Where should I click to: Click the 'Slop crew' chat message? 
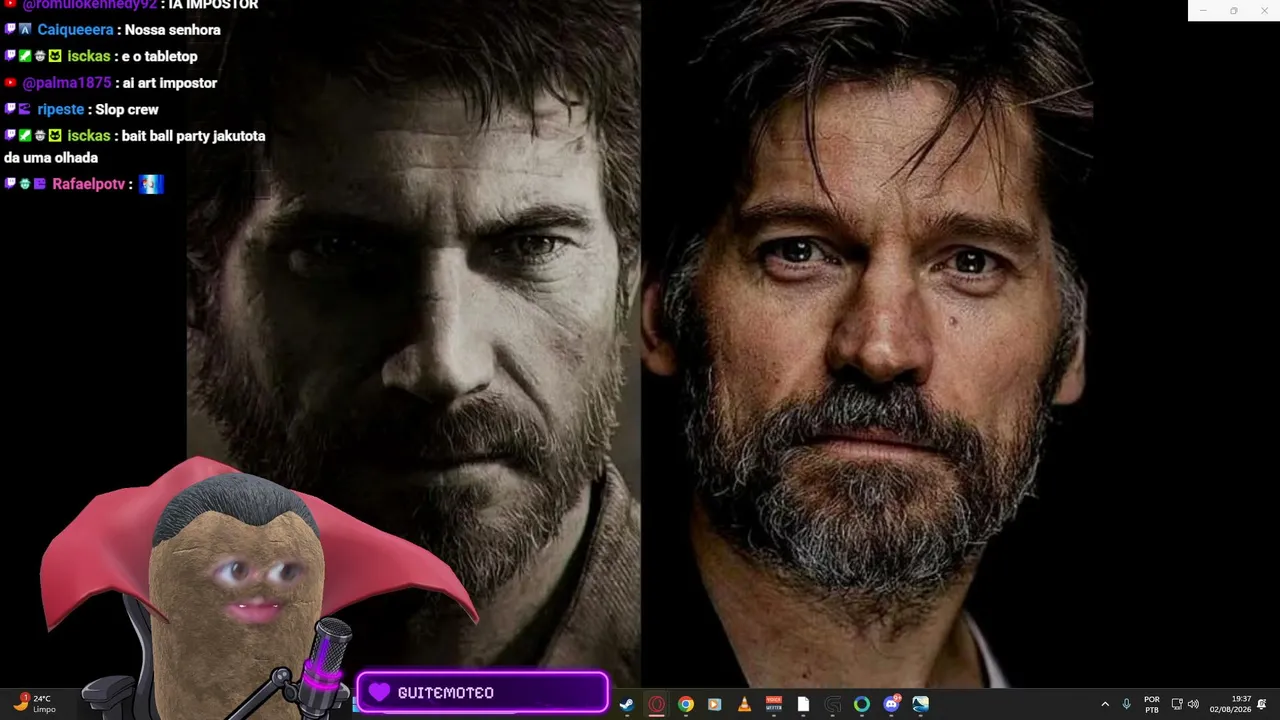(x=127, y=109)
